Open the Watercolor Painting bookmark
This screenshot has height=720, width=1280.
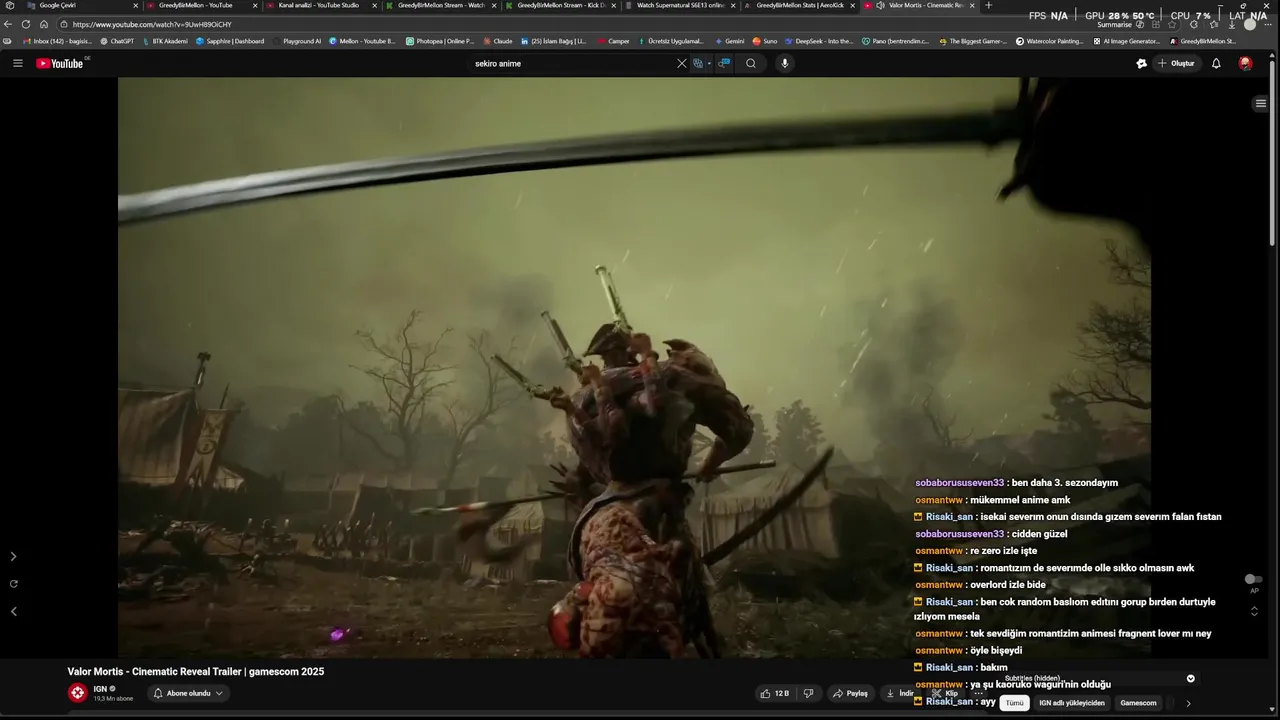(1050, 41)
